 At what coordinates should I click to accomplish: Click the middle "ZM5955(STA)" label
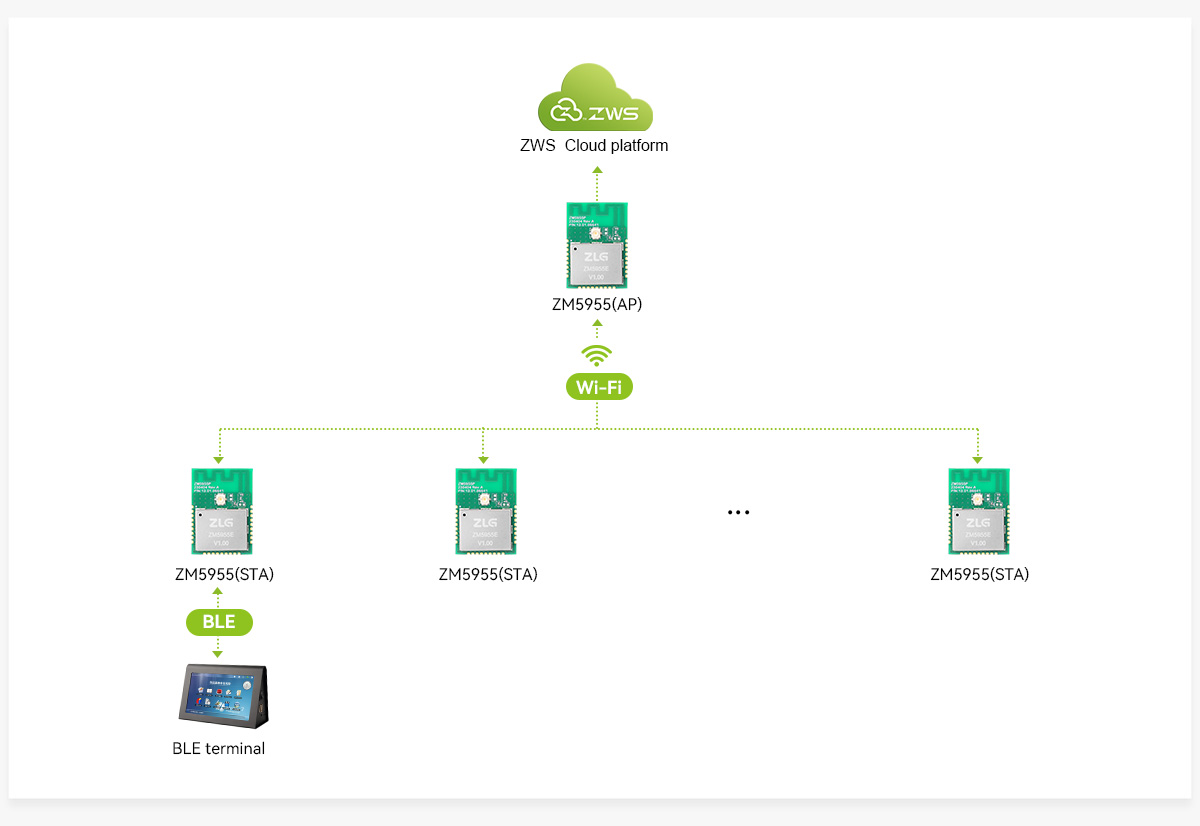488,575
